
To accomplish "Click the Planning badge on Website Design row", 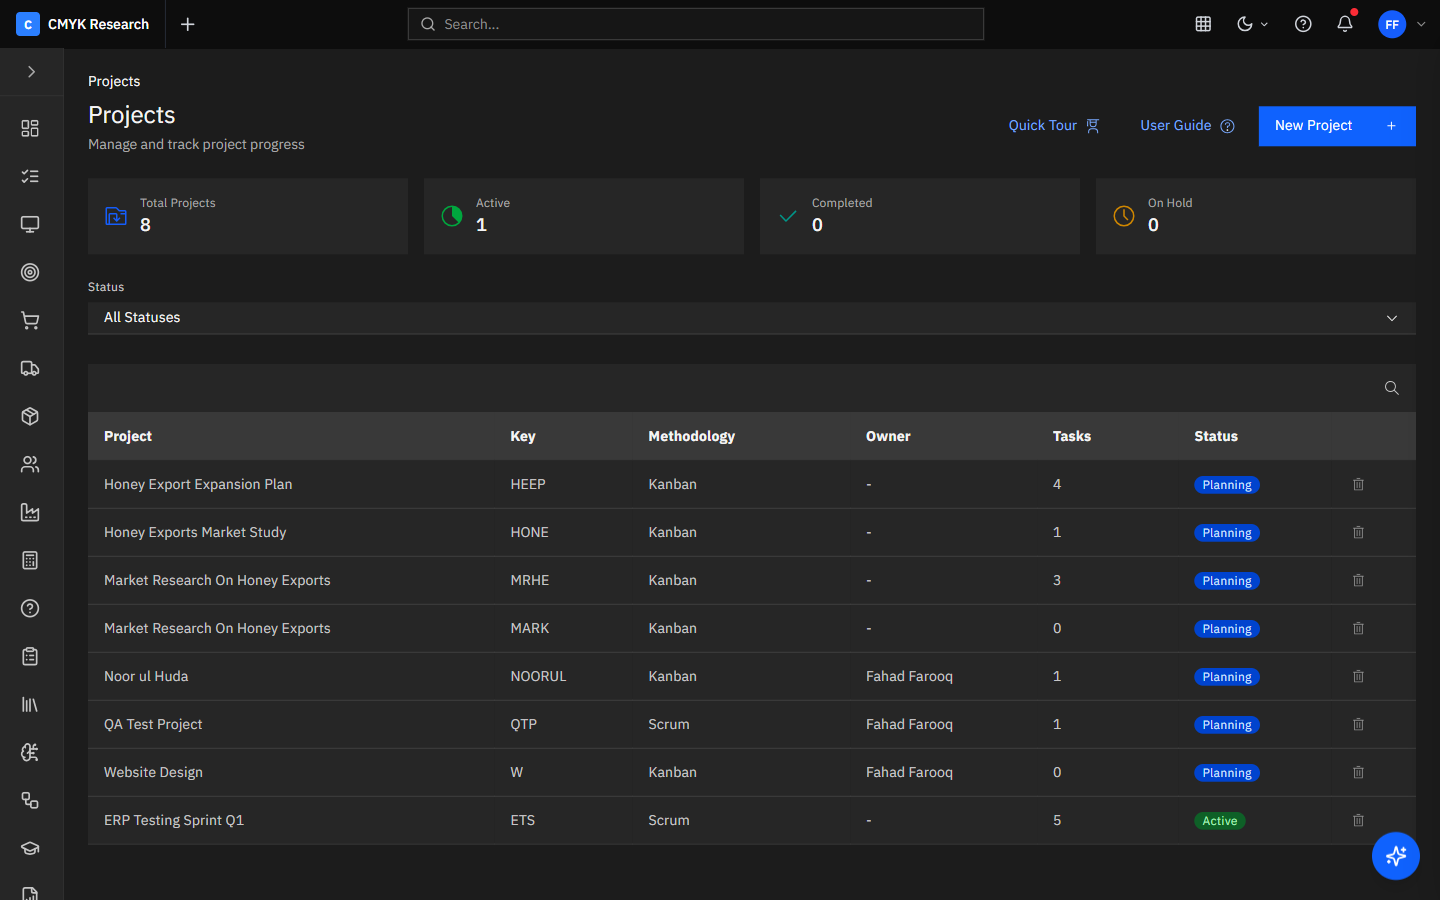I will tap(1226, 773).
